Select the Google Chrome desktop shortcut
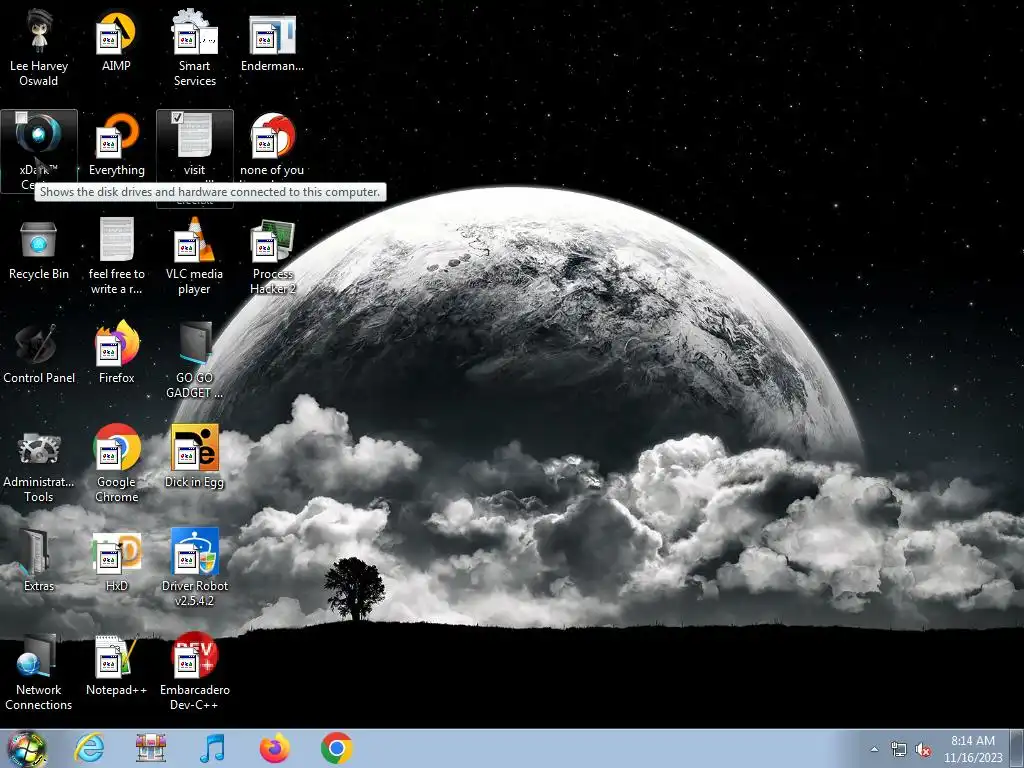 (x=116, y=464)
